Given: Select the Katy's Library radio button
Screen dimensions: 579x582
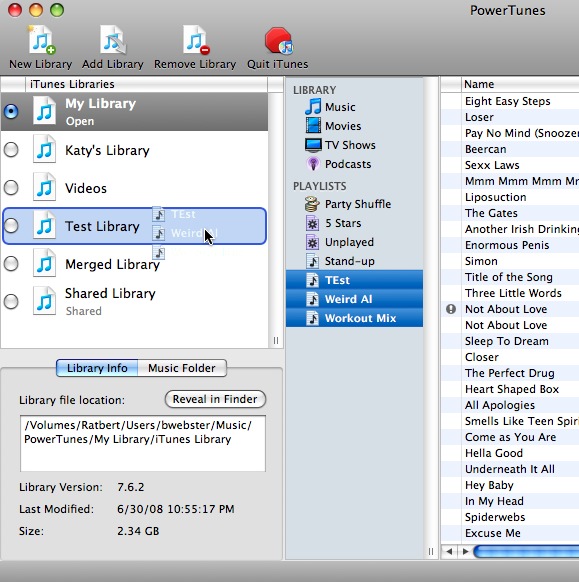Looking at the screenshot, I should (11, 150).
